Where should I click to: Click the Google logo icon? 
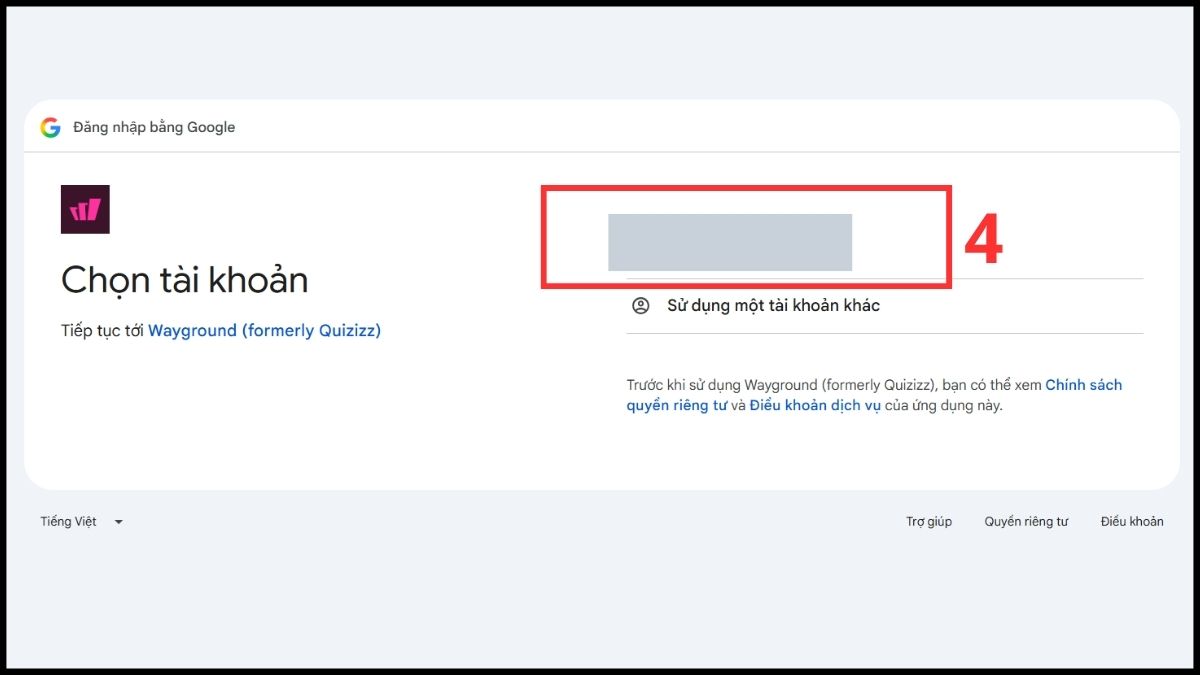(50, 127)
